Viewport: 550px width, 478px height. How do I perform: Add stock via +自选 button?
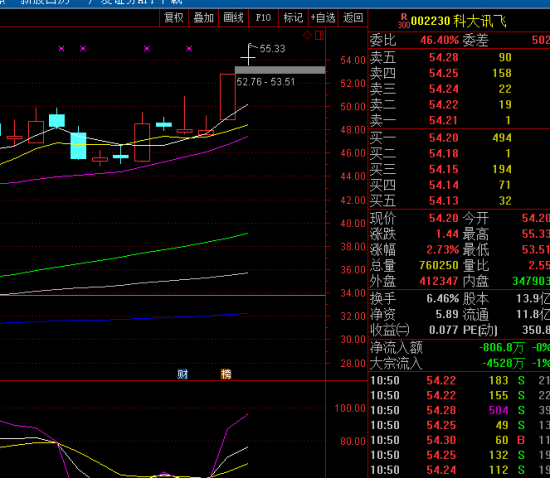tap(323, 18)
